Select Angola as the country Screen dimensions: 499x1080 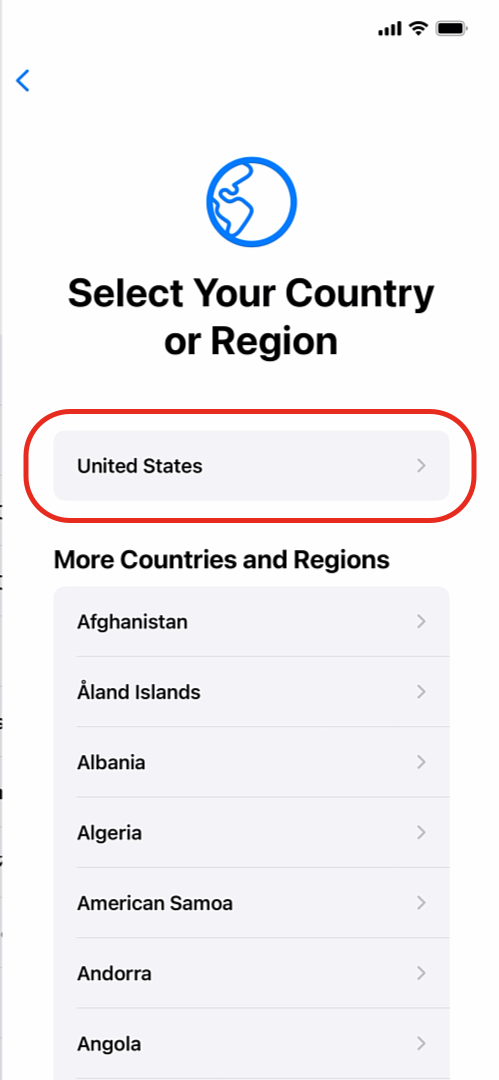pyautogui.click(x=252, y=1043)
